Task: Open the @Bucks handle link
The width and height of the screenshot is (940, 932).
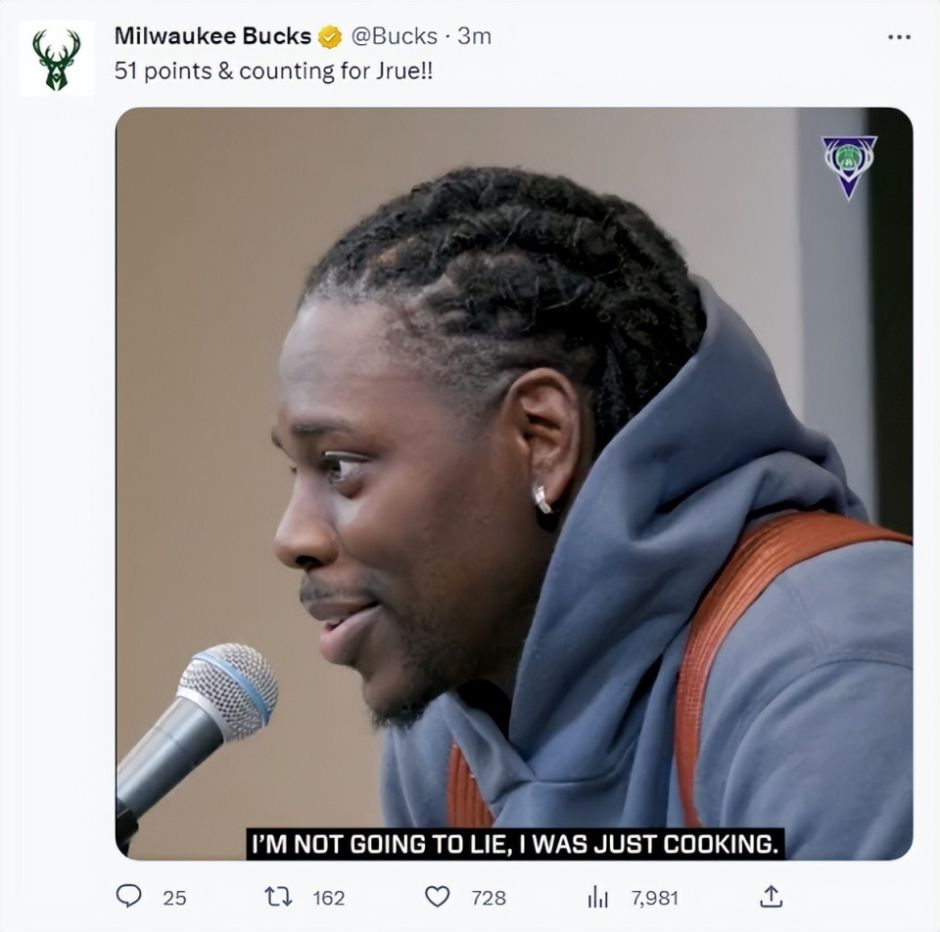Action: pyautogui.click(x=394, y=37)
